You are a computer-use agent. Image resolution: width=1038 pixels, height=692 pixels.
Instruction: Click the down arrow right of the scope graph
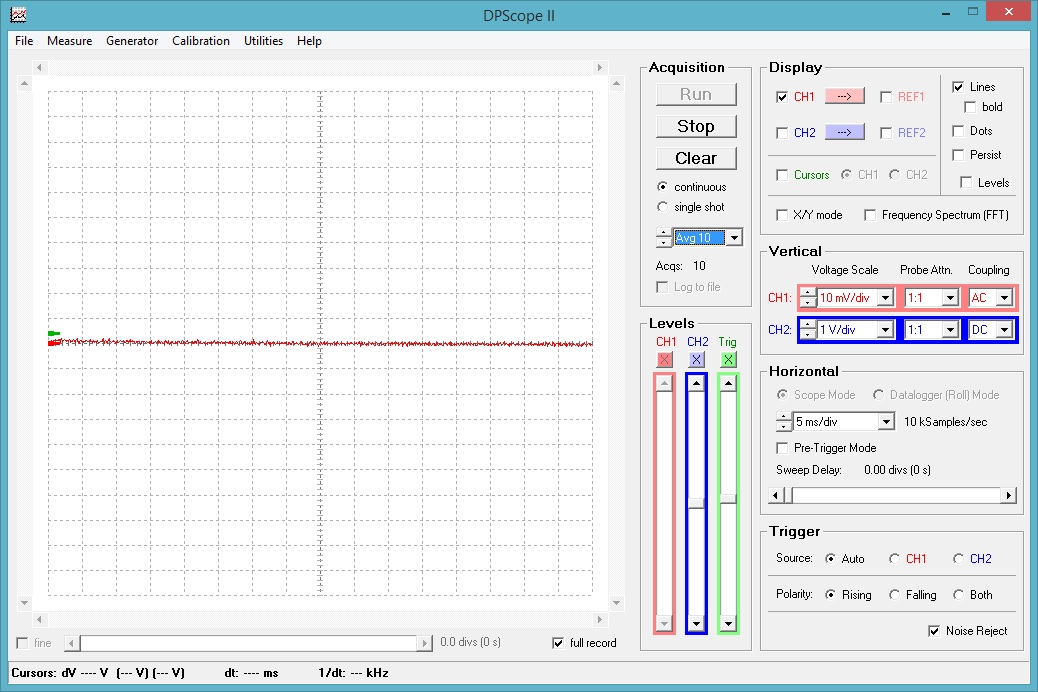pyautogui.click(x=616, y=603)
